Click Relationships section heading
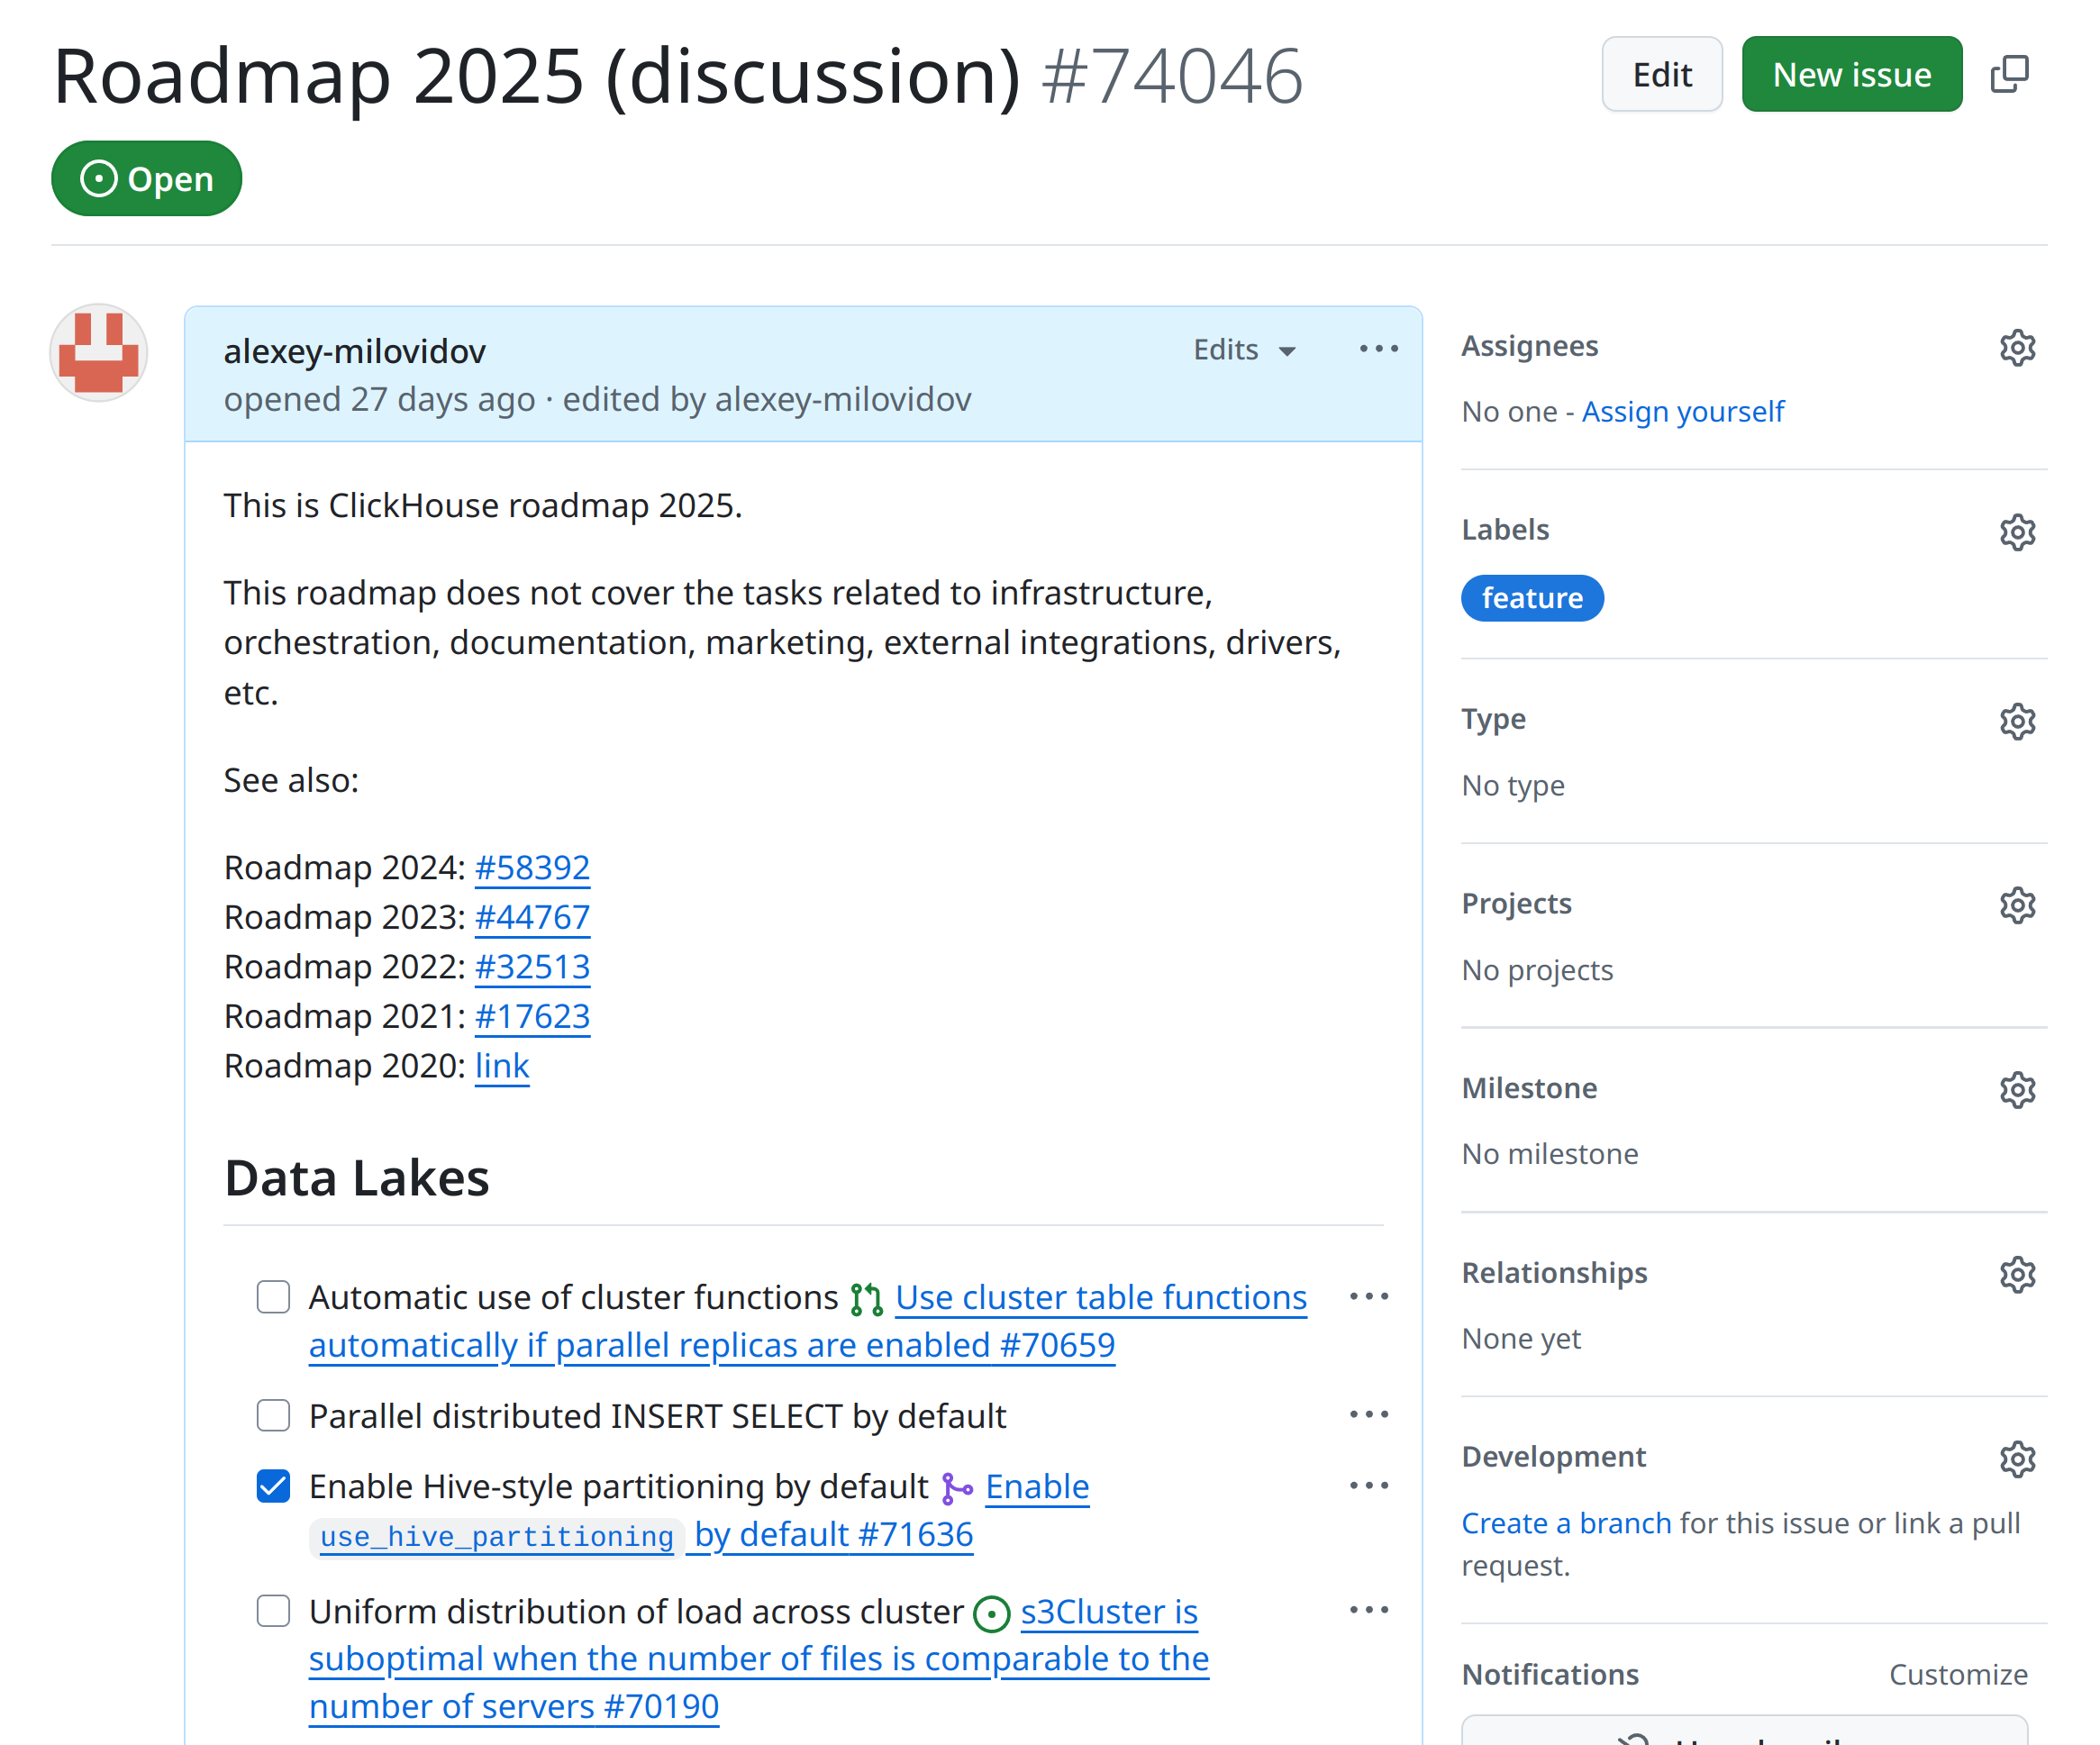The image size is (2100, 1745). 1554,1272
